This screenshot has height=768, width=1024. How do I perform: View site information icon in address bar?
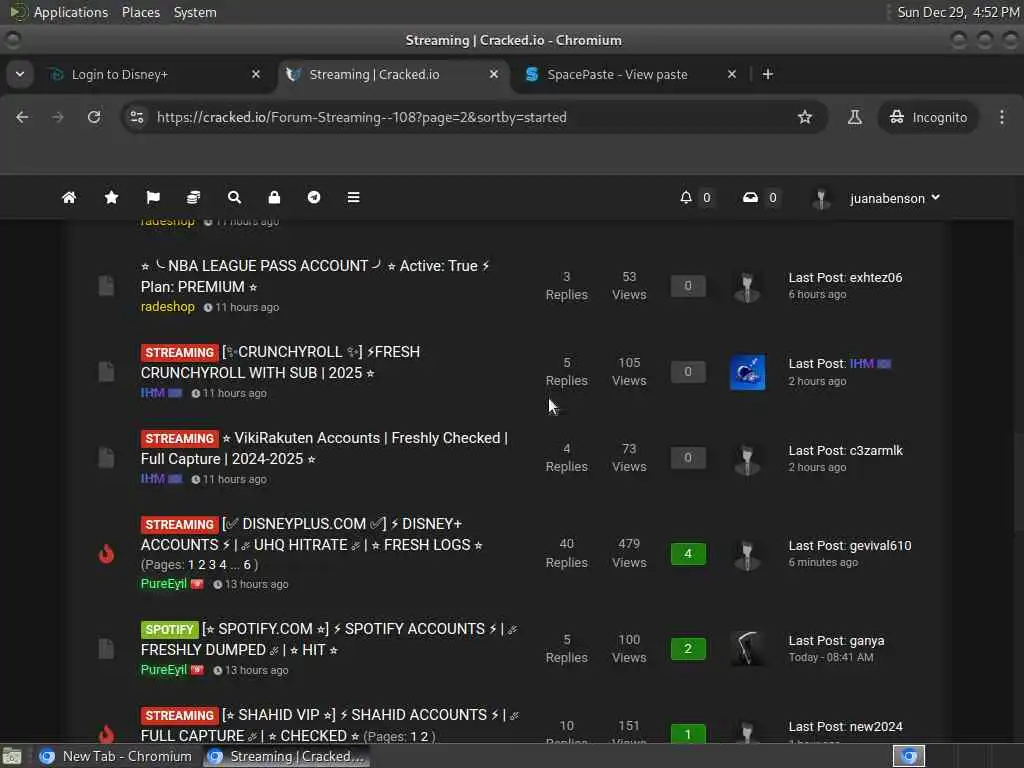[x=137, y=117]
